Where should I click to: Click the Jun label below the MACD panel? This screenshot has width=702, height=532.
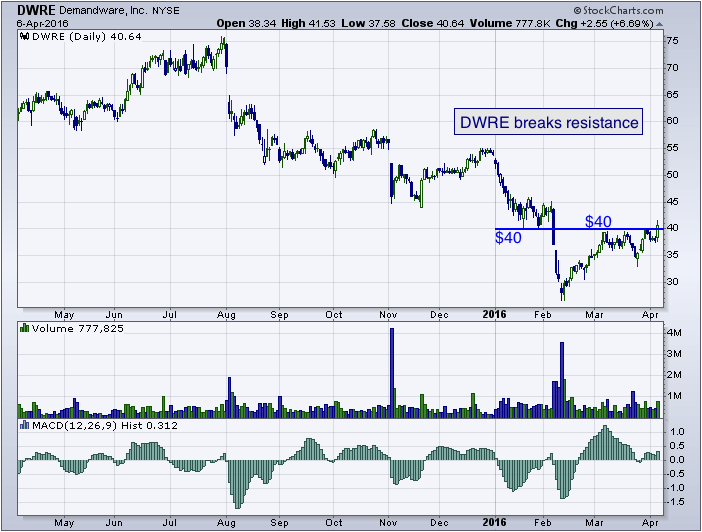(115, 523)
